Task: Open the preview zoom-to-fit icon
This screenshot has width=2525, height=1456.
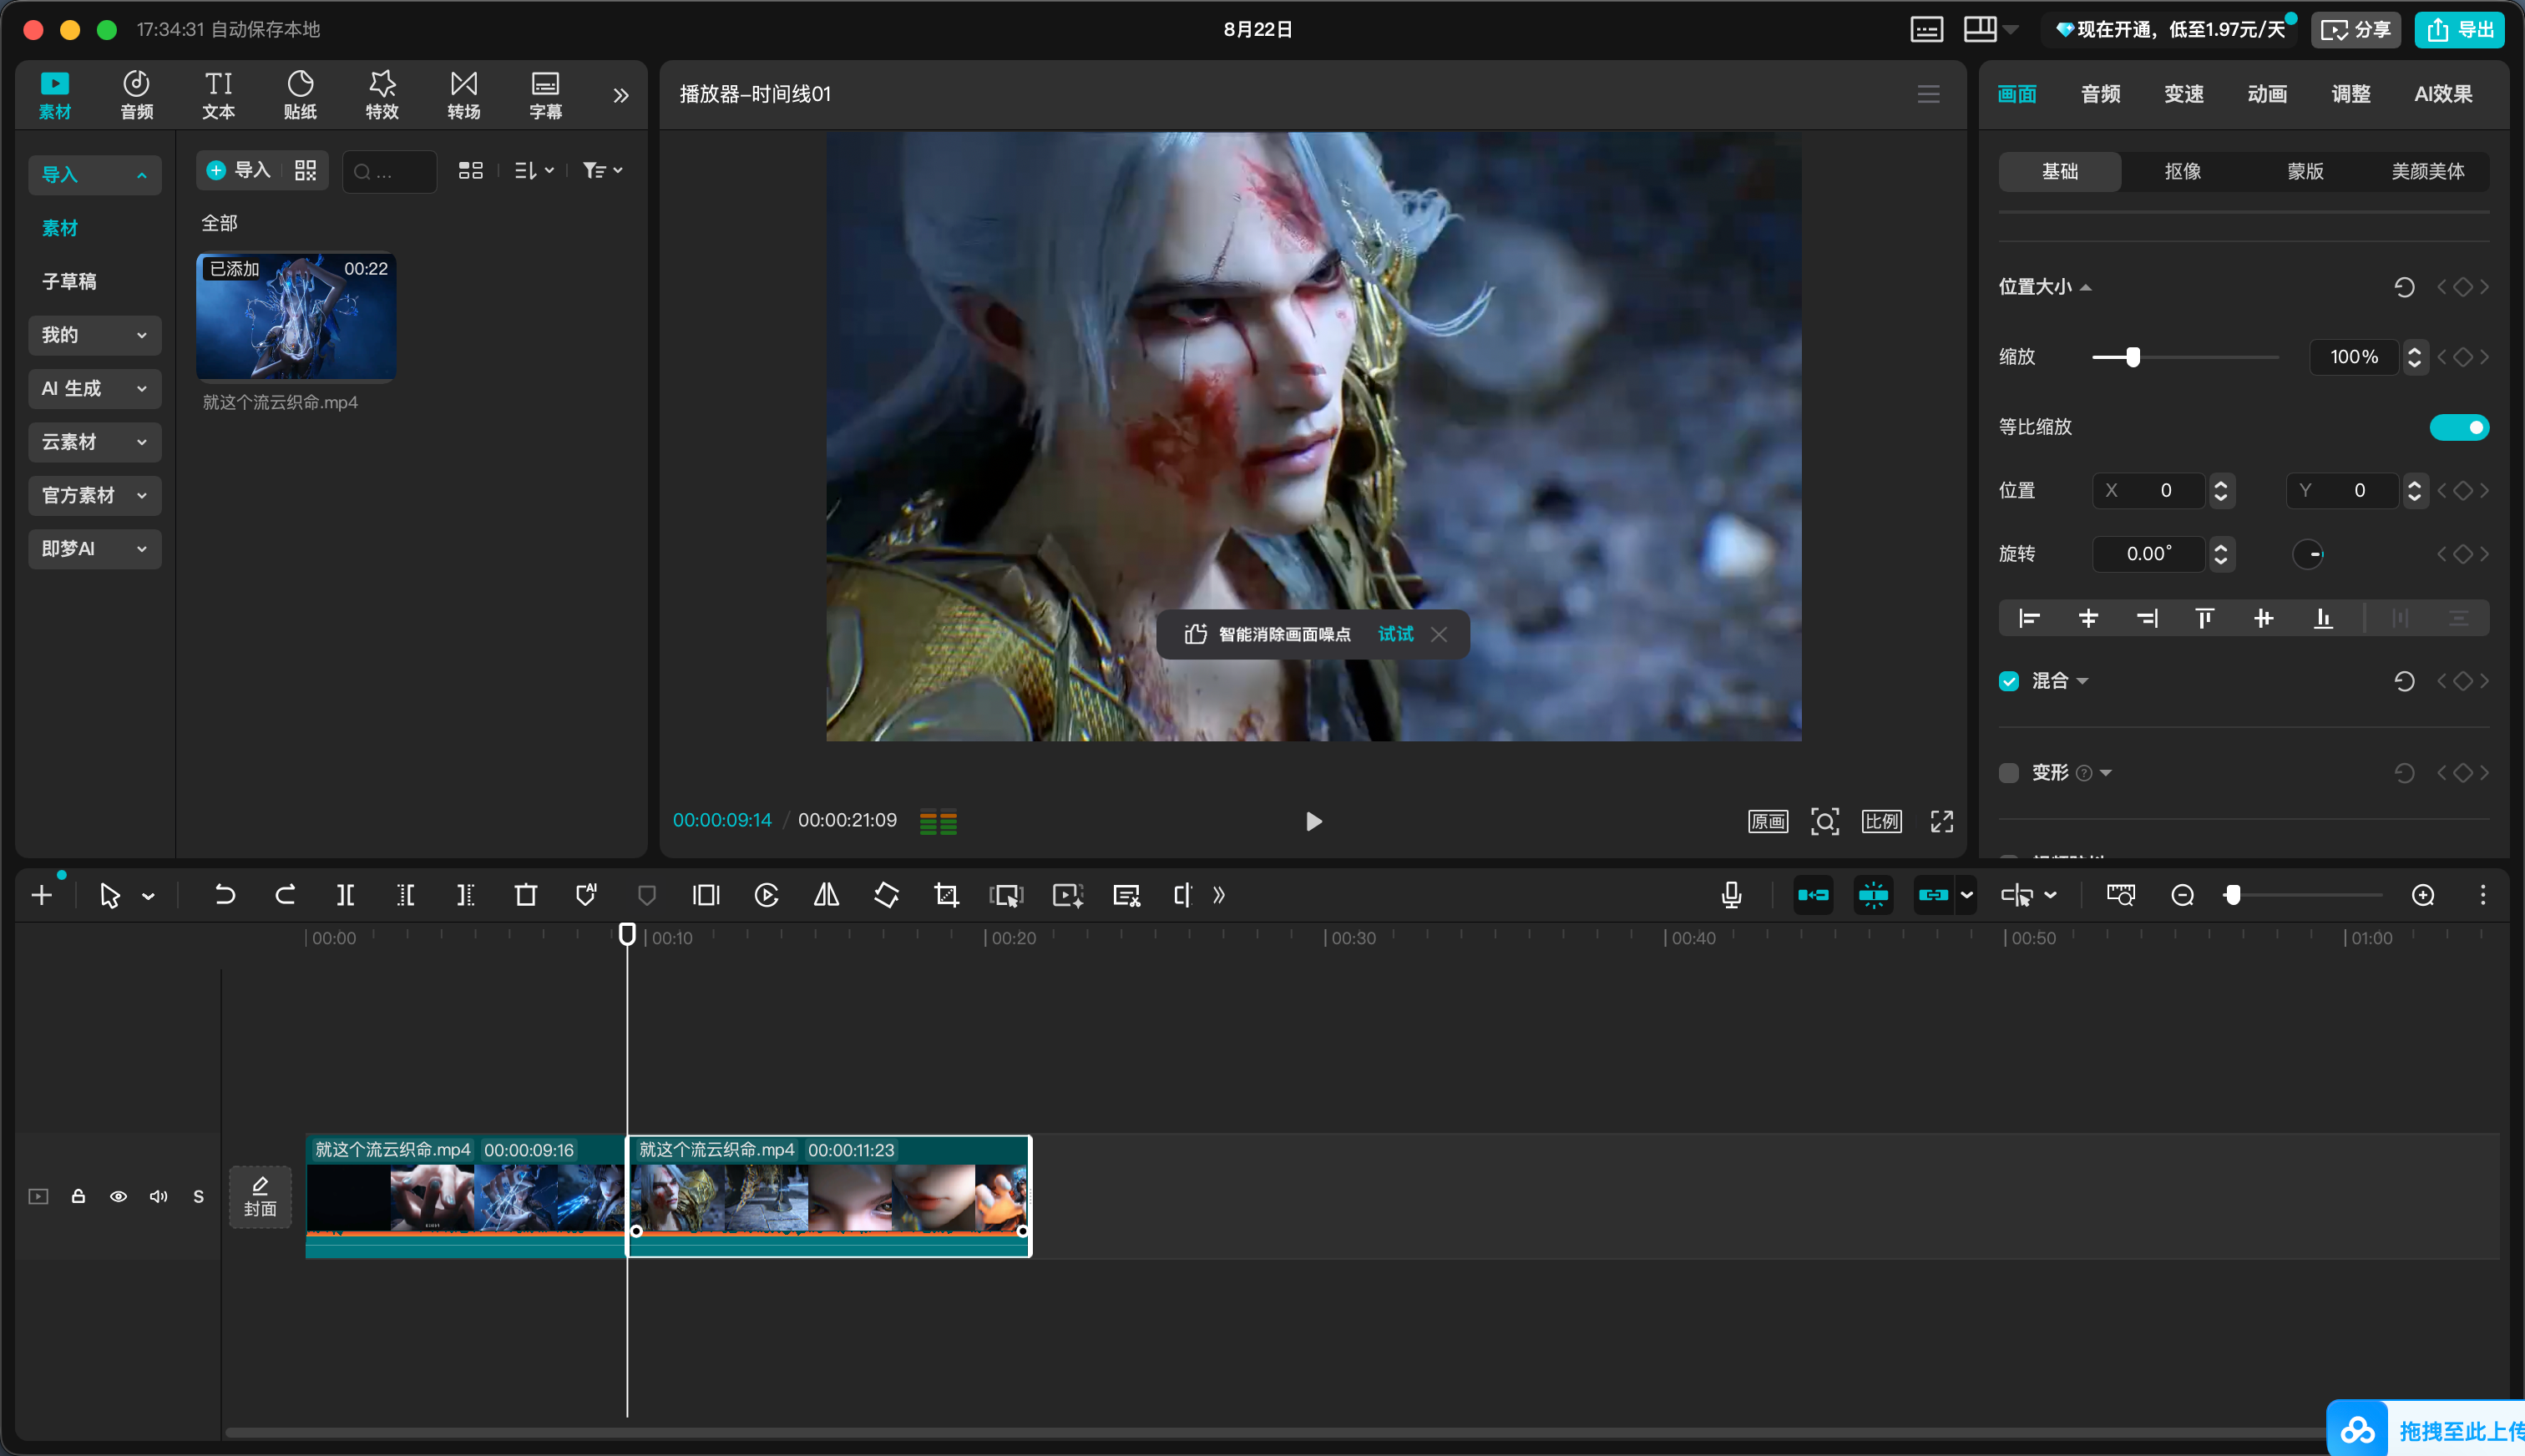Action: point(1824,821)
